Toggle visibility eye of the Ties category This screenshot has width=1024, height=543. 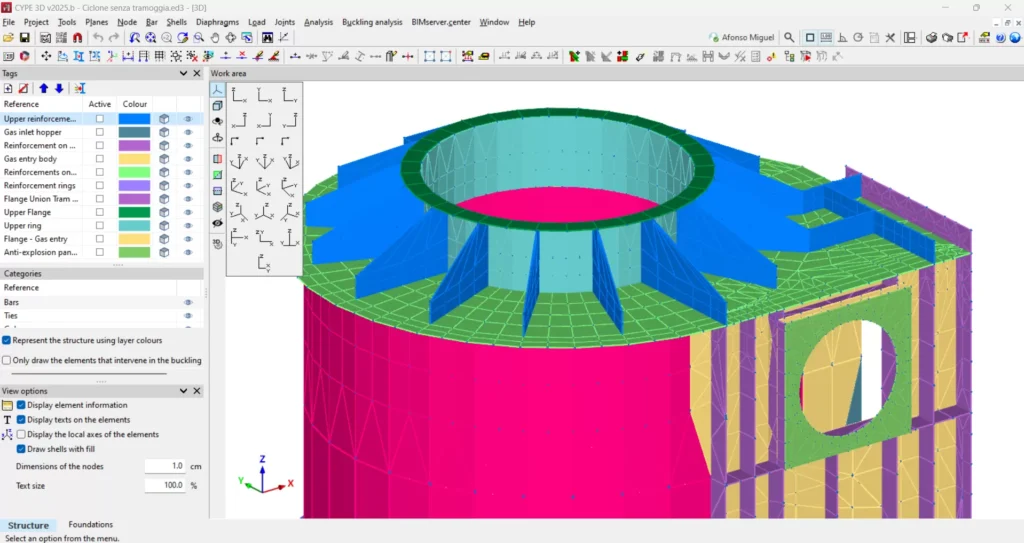(188, 316)
